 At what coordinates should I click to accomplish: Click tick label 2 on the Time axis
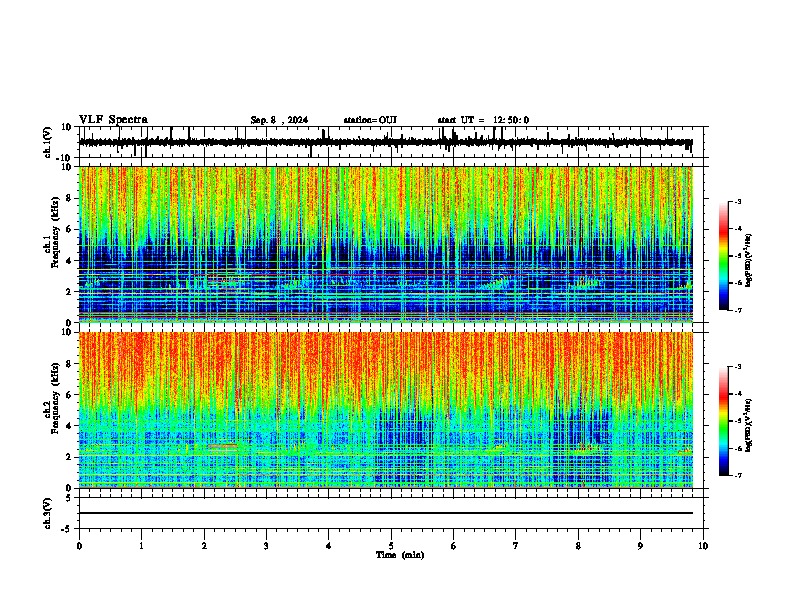click(x=204, y=546)
